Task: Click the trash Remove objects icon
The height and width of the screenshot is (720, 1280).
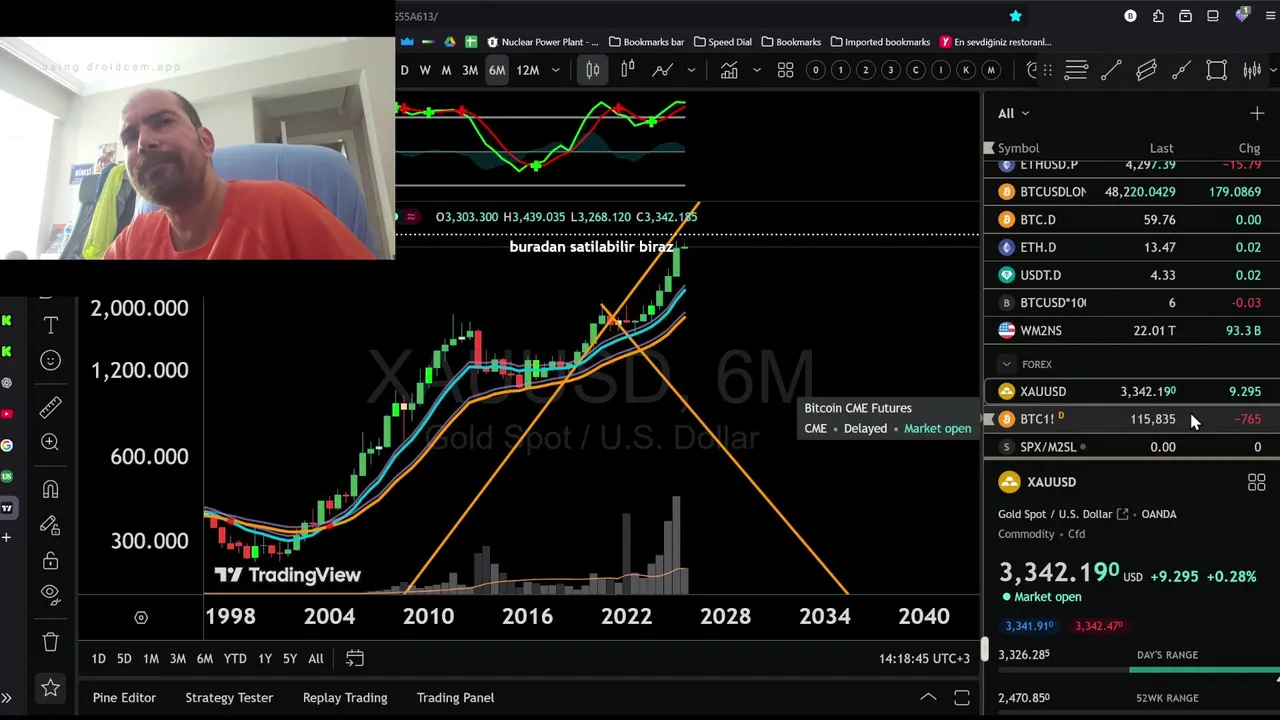Action: tap(50, 641)
